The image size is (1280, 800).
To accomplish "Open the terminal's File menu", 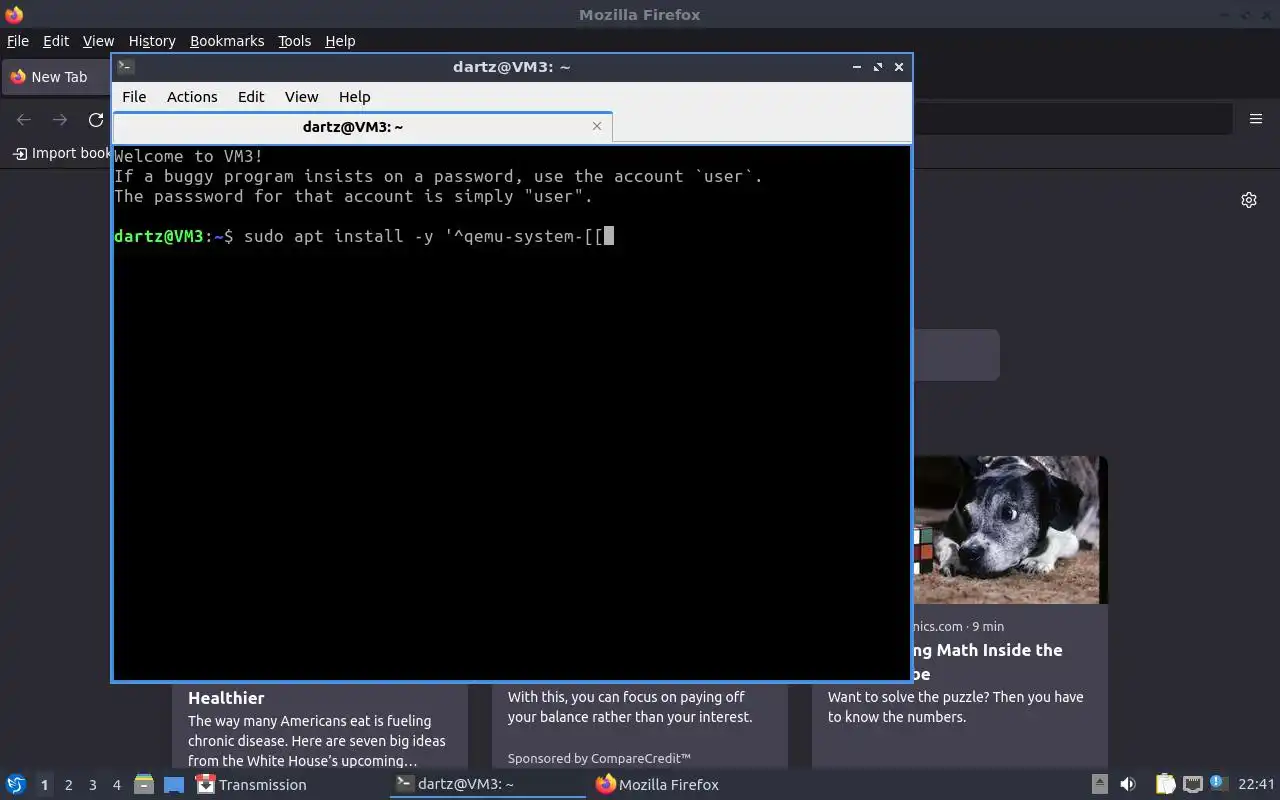I will pos(134,97).
